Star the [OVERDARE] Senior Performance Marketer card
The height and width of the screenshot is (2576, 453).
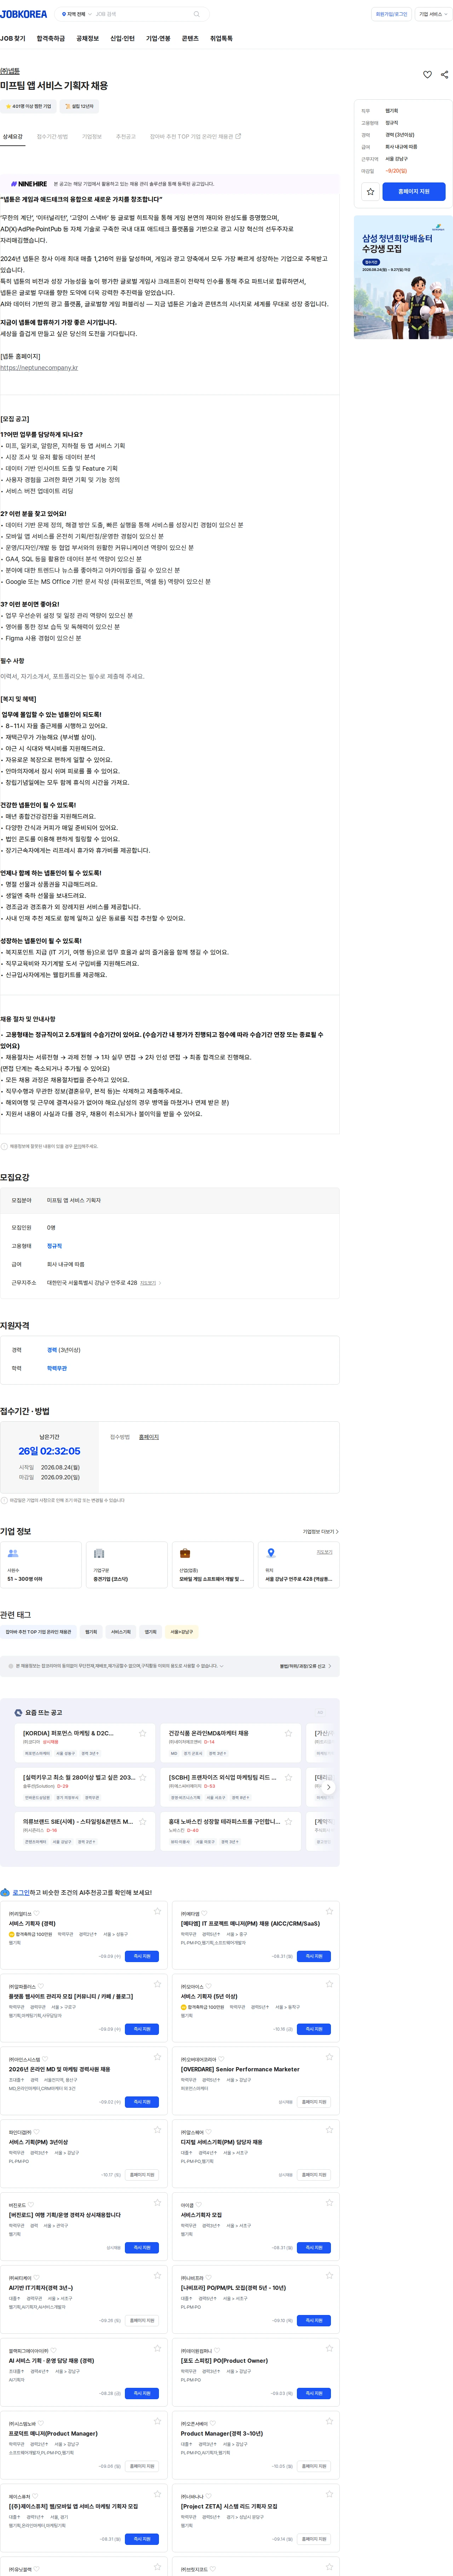(329, 2057)
